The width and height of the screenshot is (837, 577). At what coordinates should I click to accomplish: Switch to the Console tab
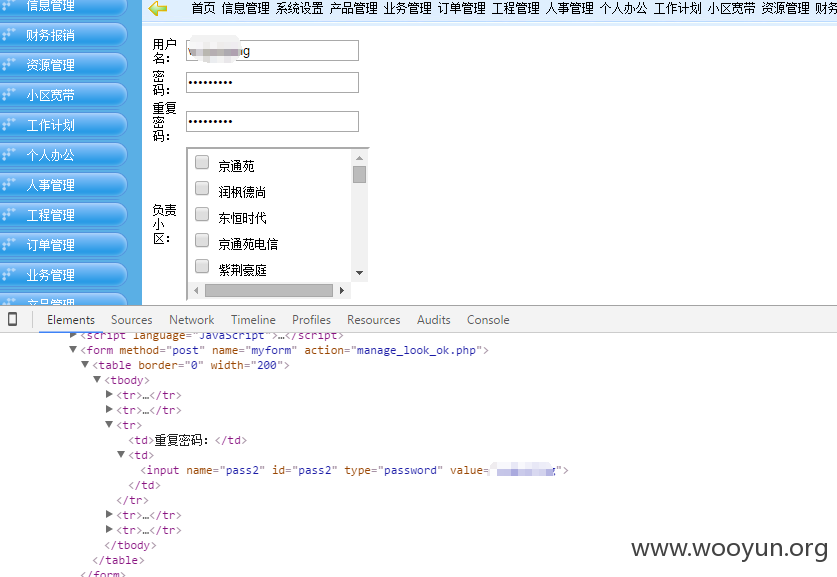click(x=488, y=320)
